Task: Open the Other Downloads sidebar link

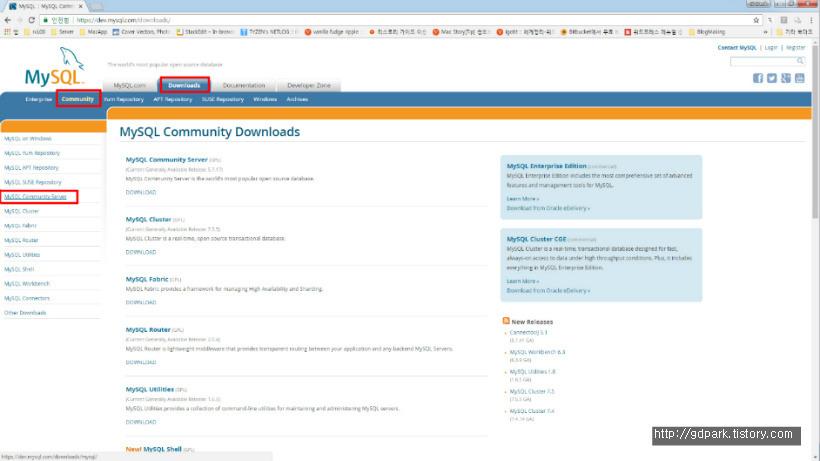Action: pyautogui.click(x=25, y=313)
